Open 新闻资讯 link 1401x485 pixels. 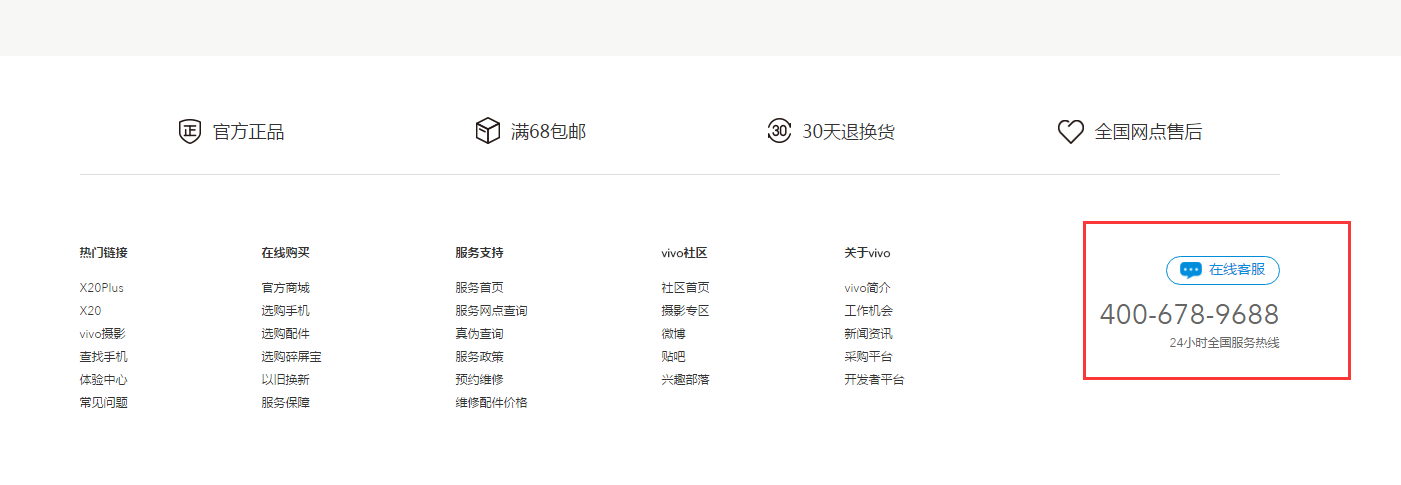tap(868, 334)
